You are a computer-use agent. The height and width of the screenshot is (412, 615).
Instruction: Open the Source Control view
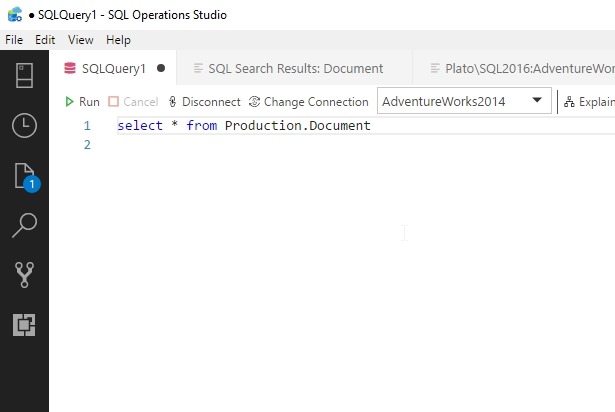tap(24, 275)
